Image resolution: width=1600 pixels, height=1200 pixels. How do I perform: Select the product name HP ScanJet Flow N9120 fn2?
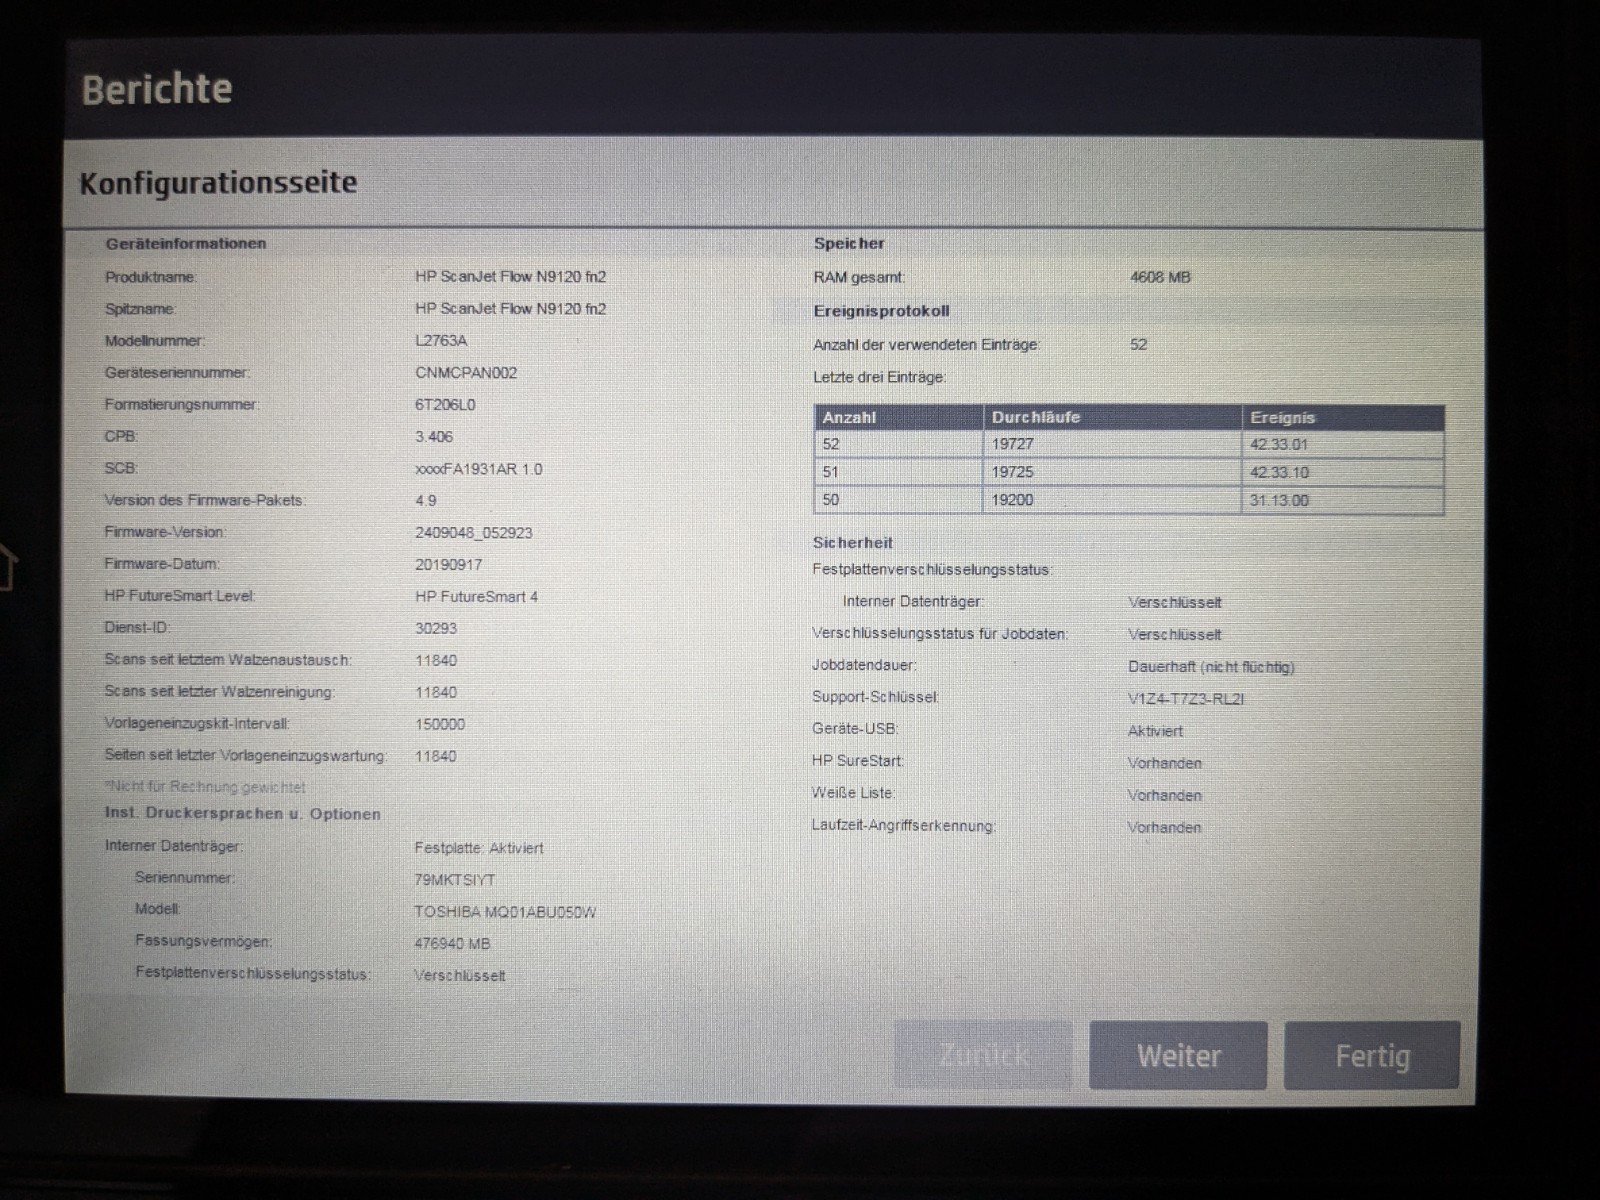[510, 277]
